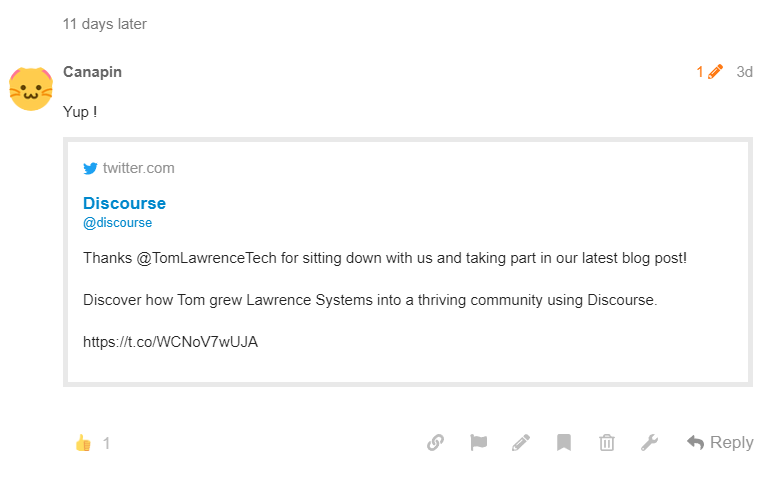Like the post with thumbs up icon
This screenshot has width=769, height=485.
point(83,443)
